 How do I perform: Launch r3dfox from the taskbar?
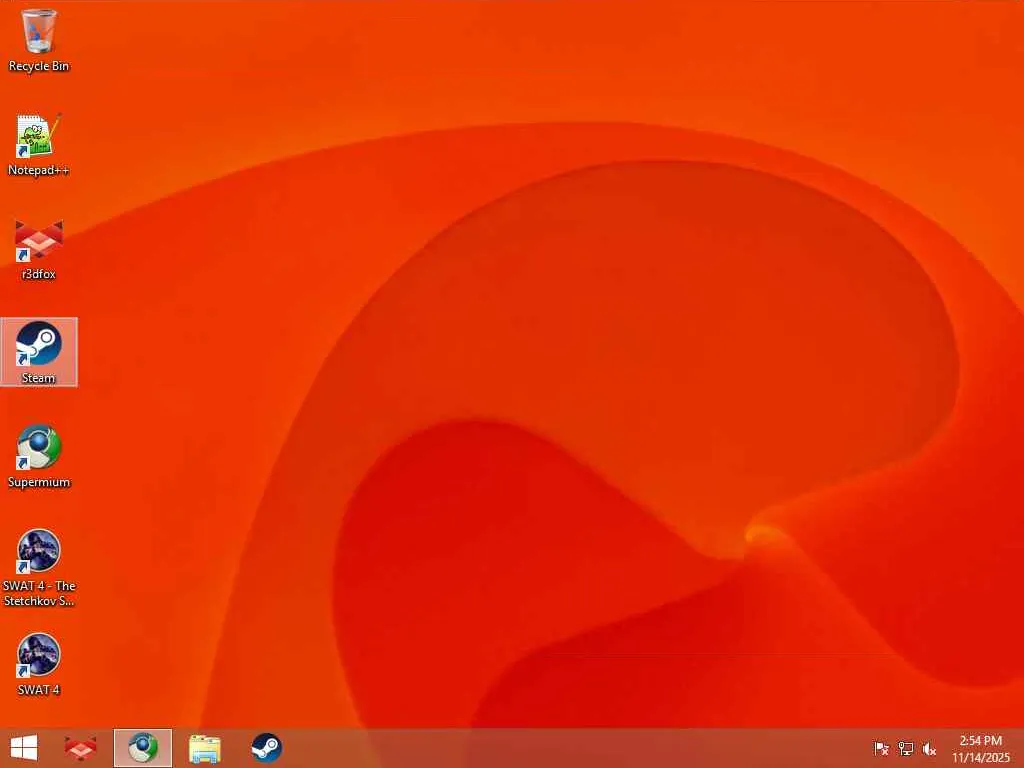coord(81,748)
